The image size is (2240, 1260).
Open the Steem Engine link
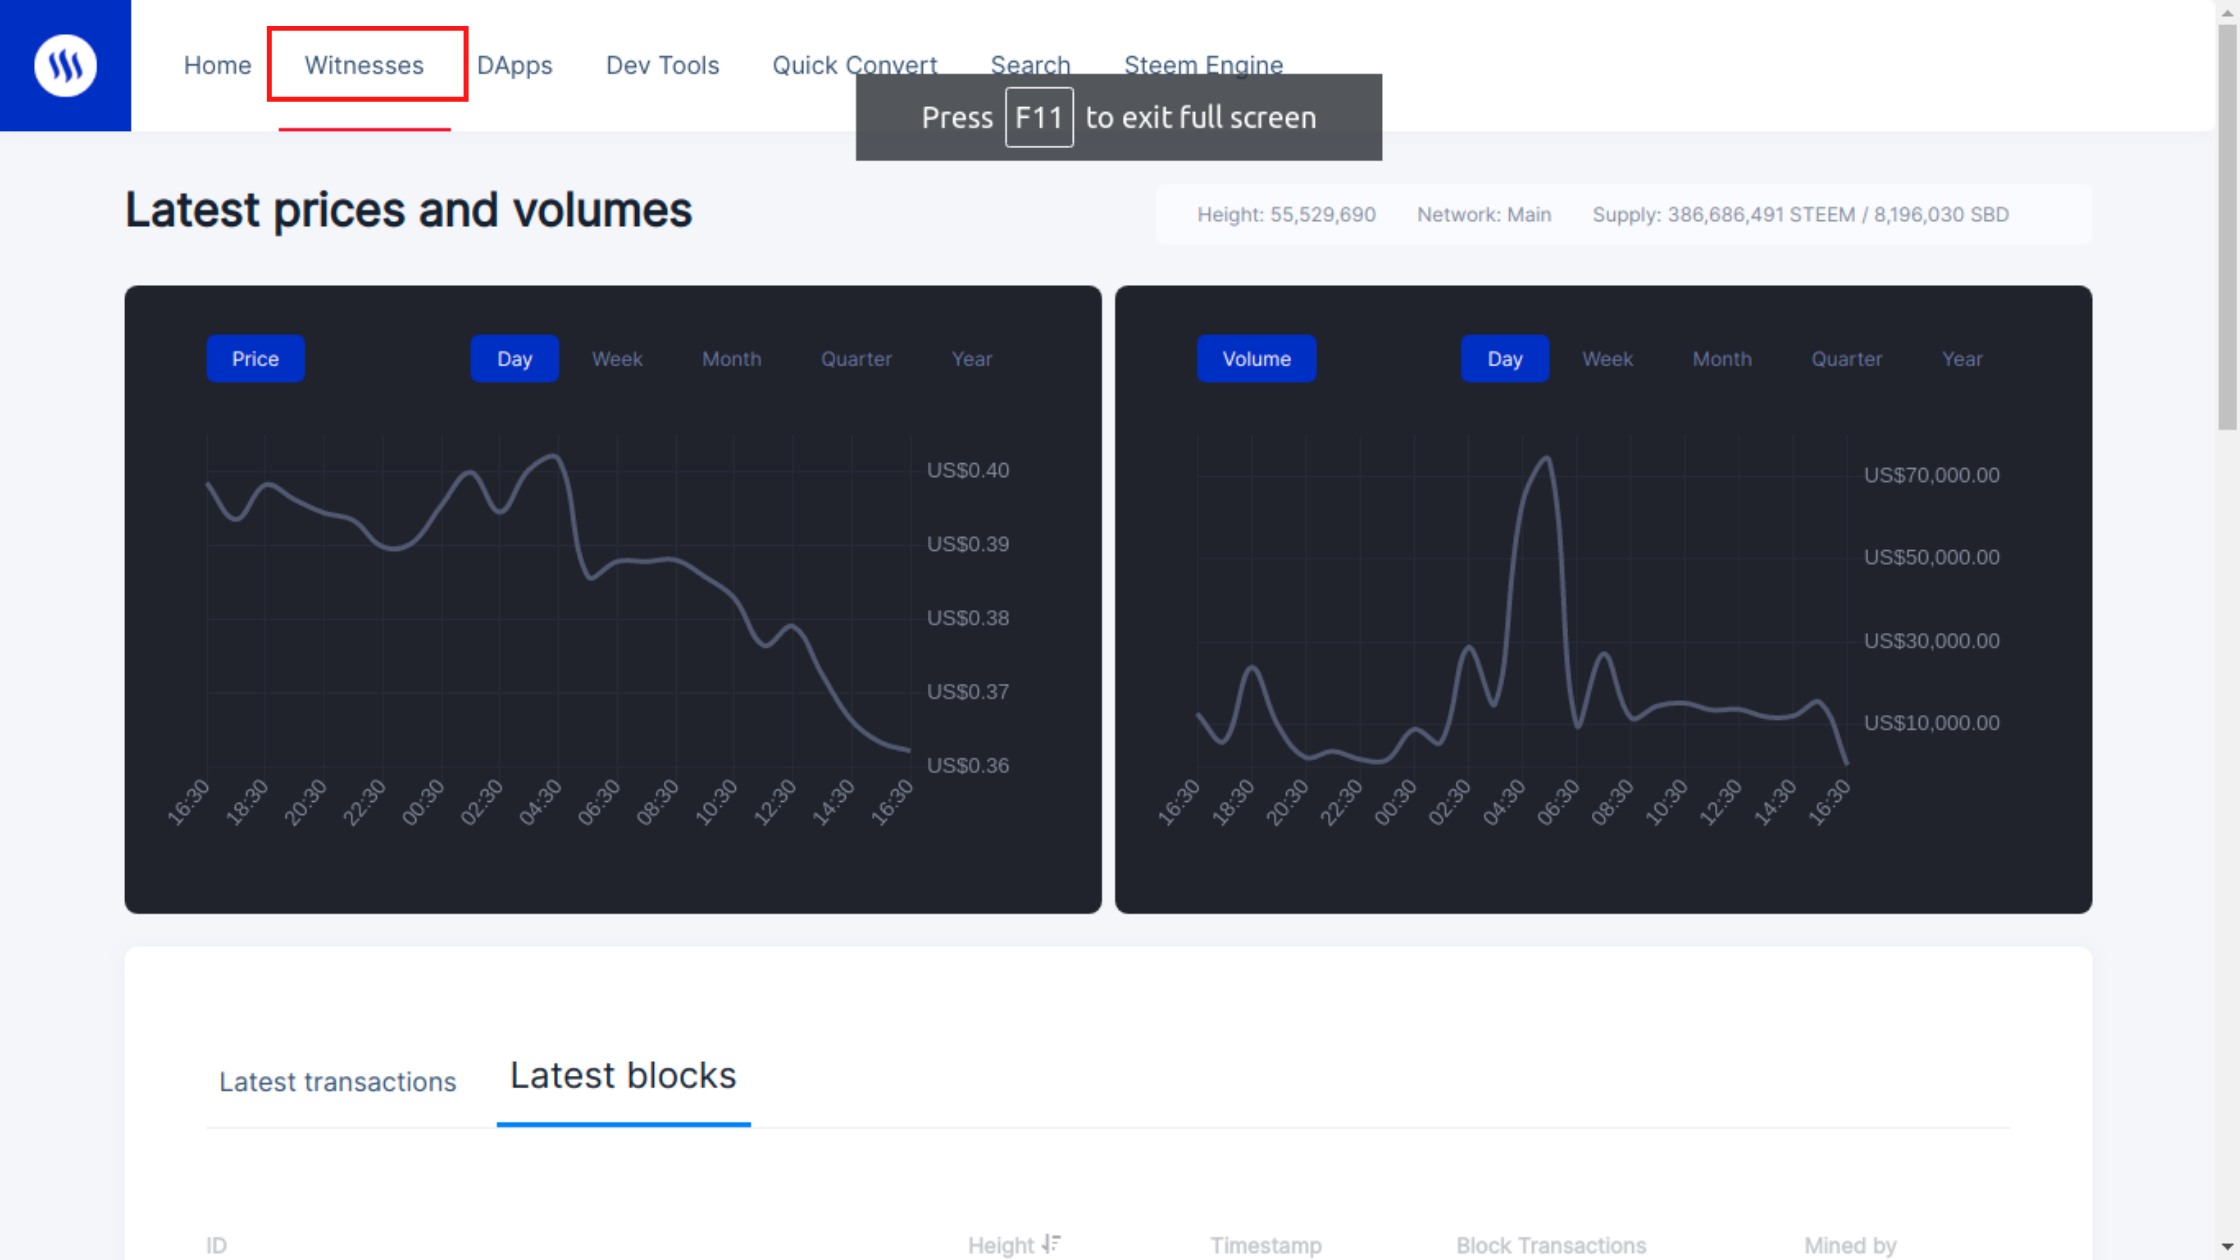1203,65
